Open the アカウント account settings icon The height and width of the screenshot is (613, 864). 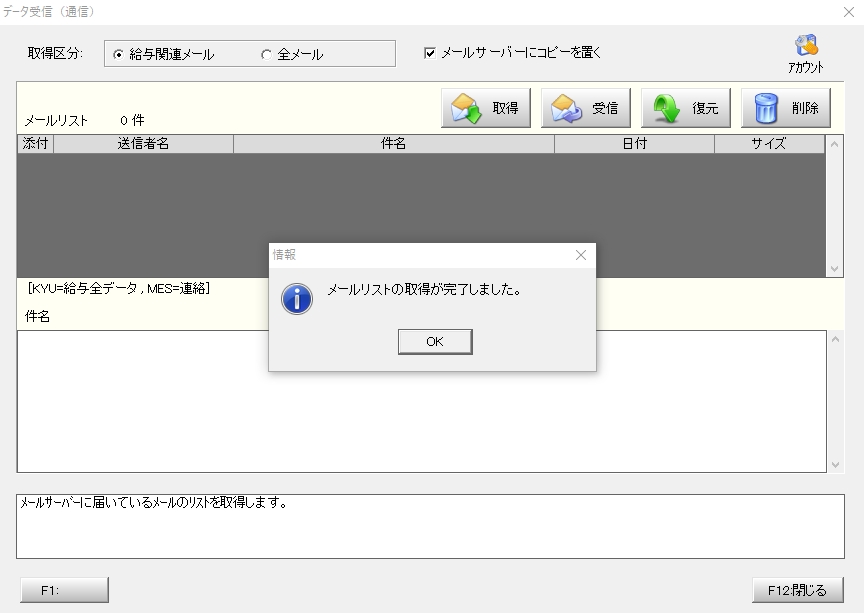(x=806, y=54)
